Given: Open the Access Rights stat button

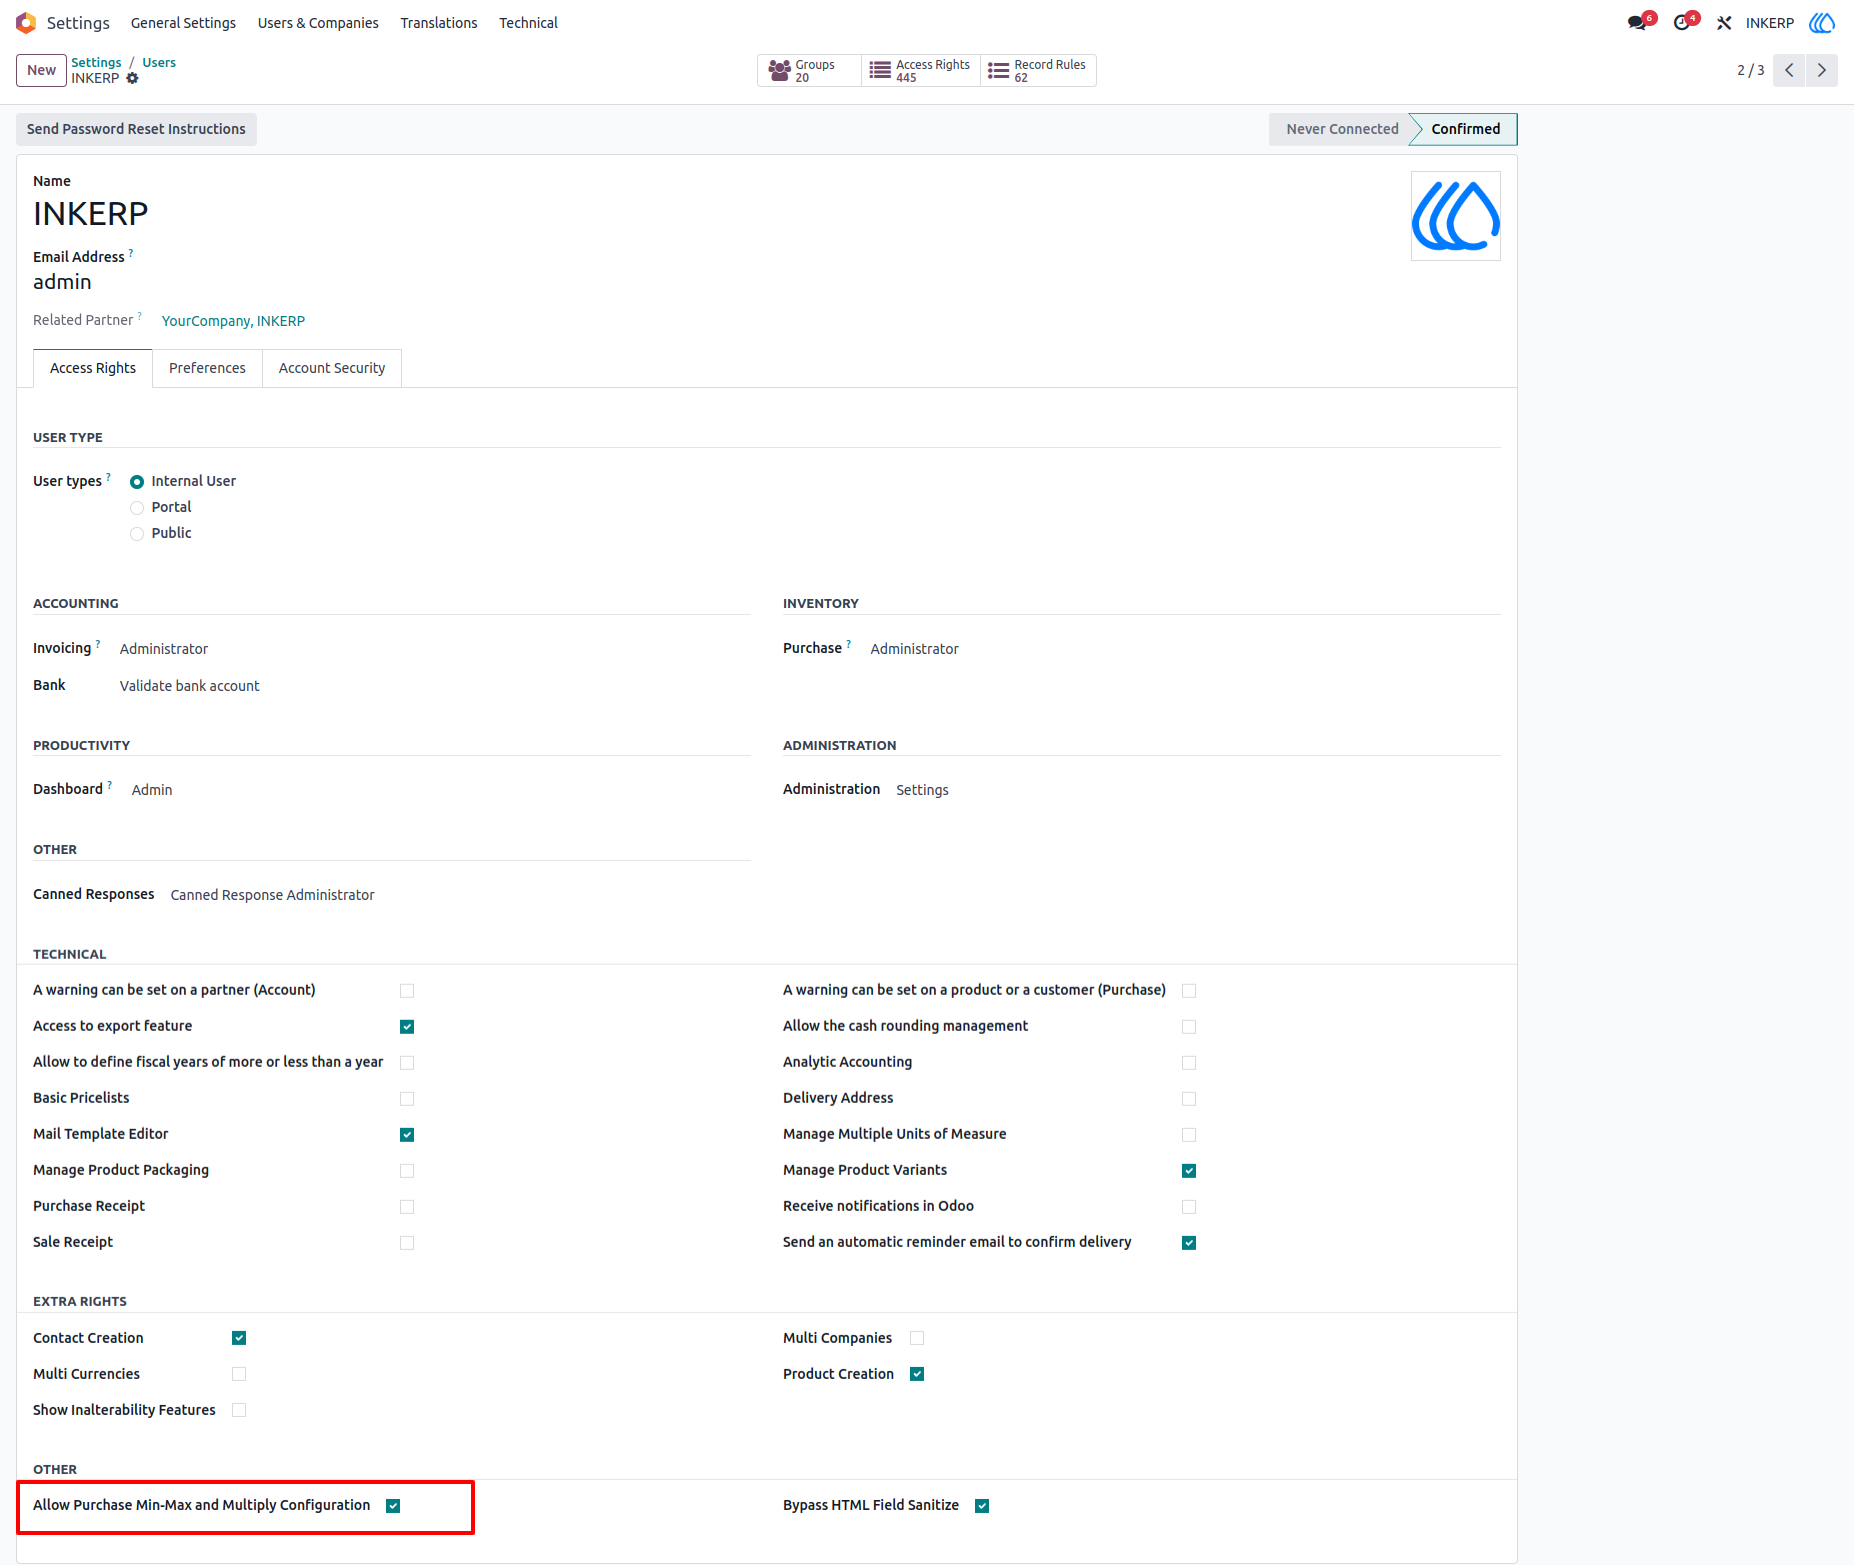Looking at the screenshot, I should coord(921,71).
